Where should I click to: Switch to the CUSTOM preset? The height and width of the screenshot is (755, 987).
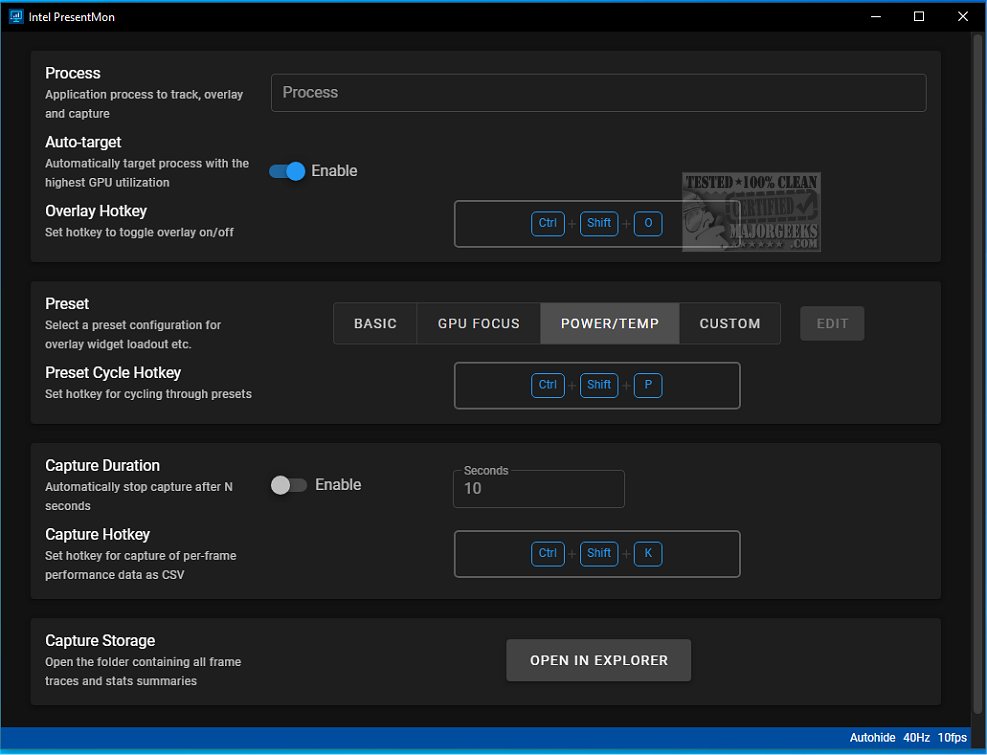[729, 324]
